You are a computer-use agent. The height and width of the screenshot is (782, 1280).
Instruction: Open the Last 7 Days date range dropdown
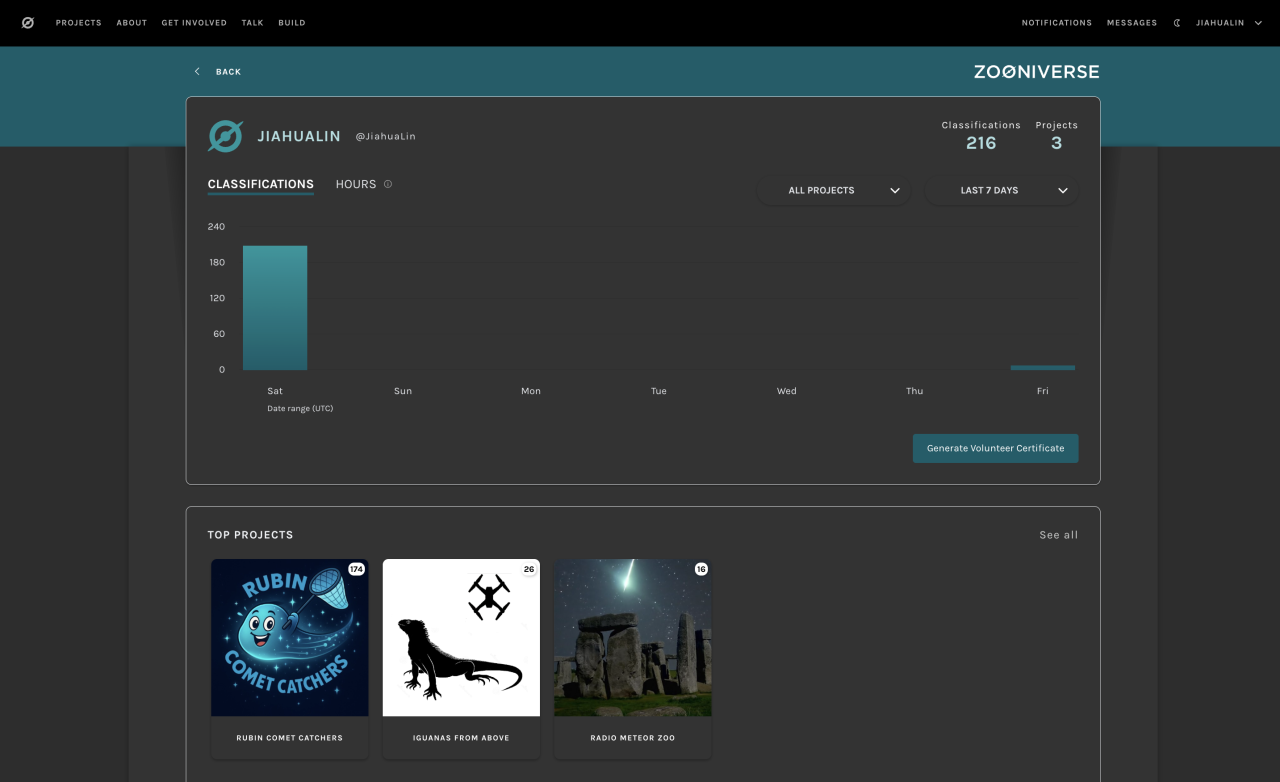(x=1001, y=190)
